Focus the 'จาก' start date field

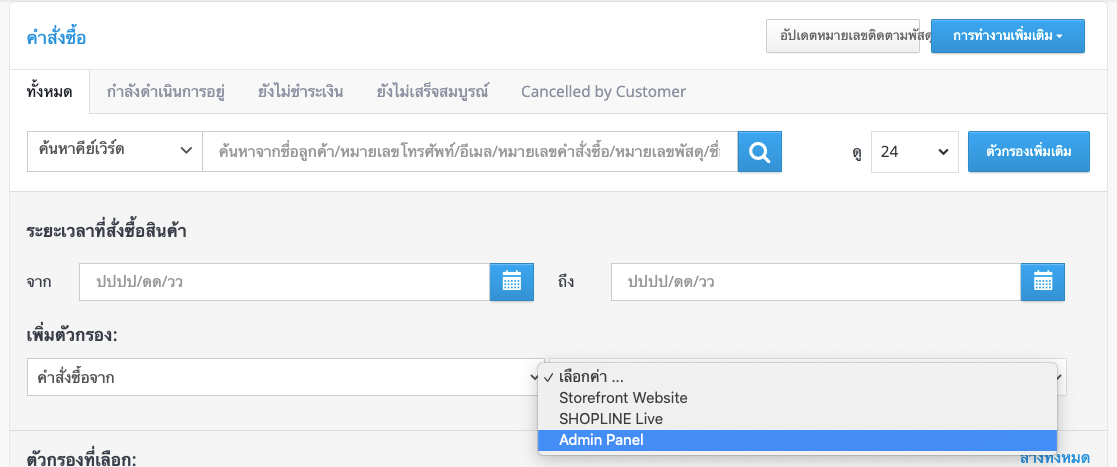pos(284,282)
